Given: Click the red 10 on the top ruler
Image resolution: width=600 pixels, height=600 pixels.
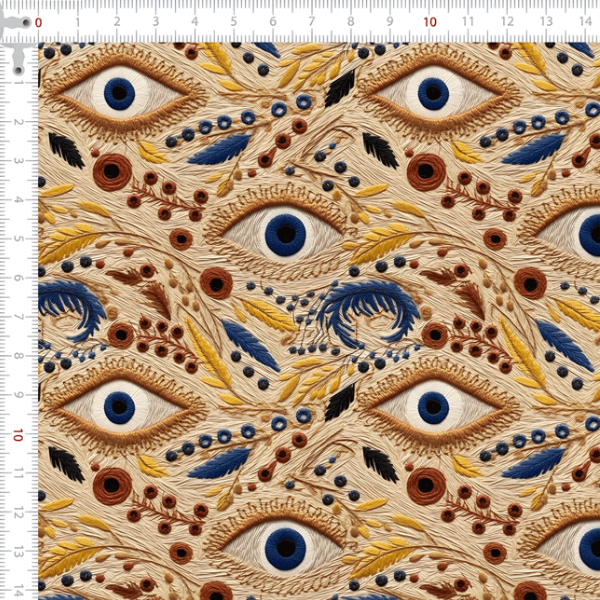Looking at the screenshot, I should pyautogui.click(x=430, y=21).
